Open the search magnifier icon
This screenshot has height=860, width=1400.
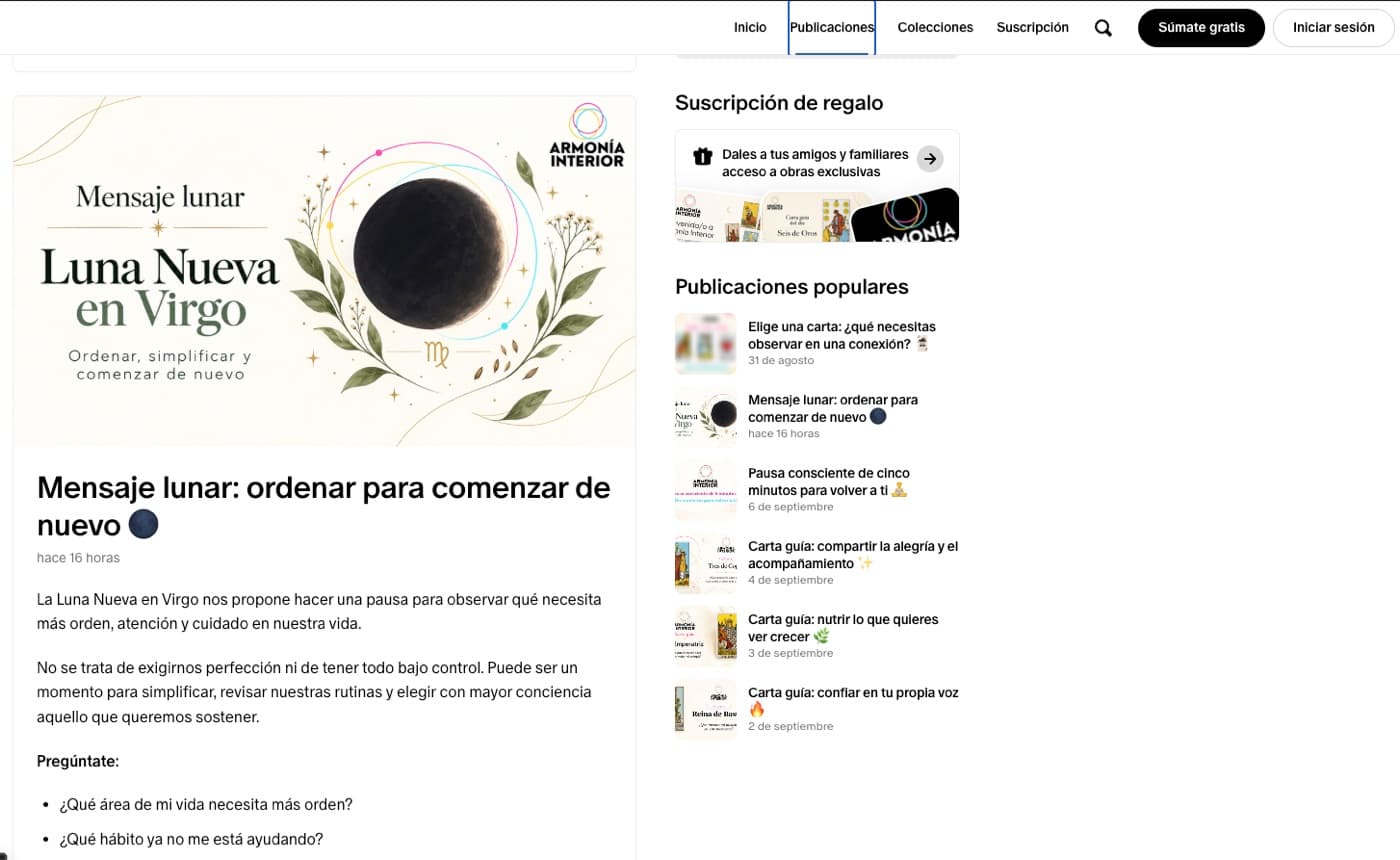[1103, 28]
